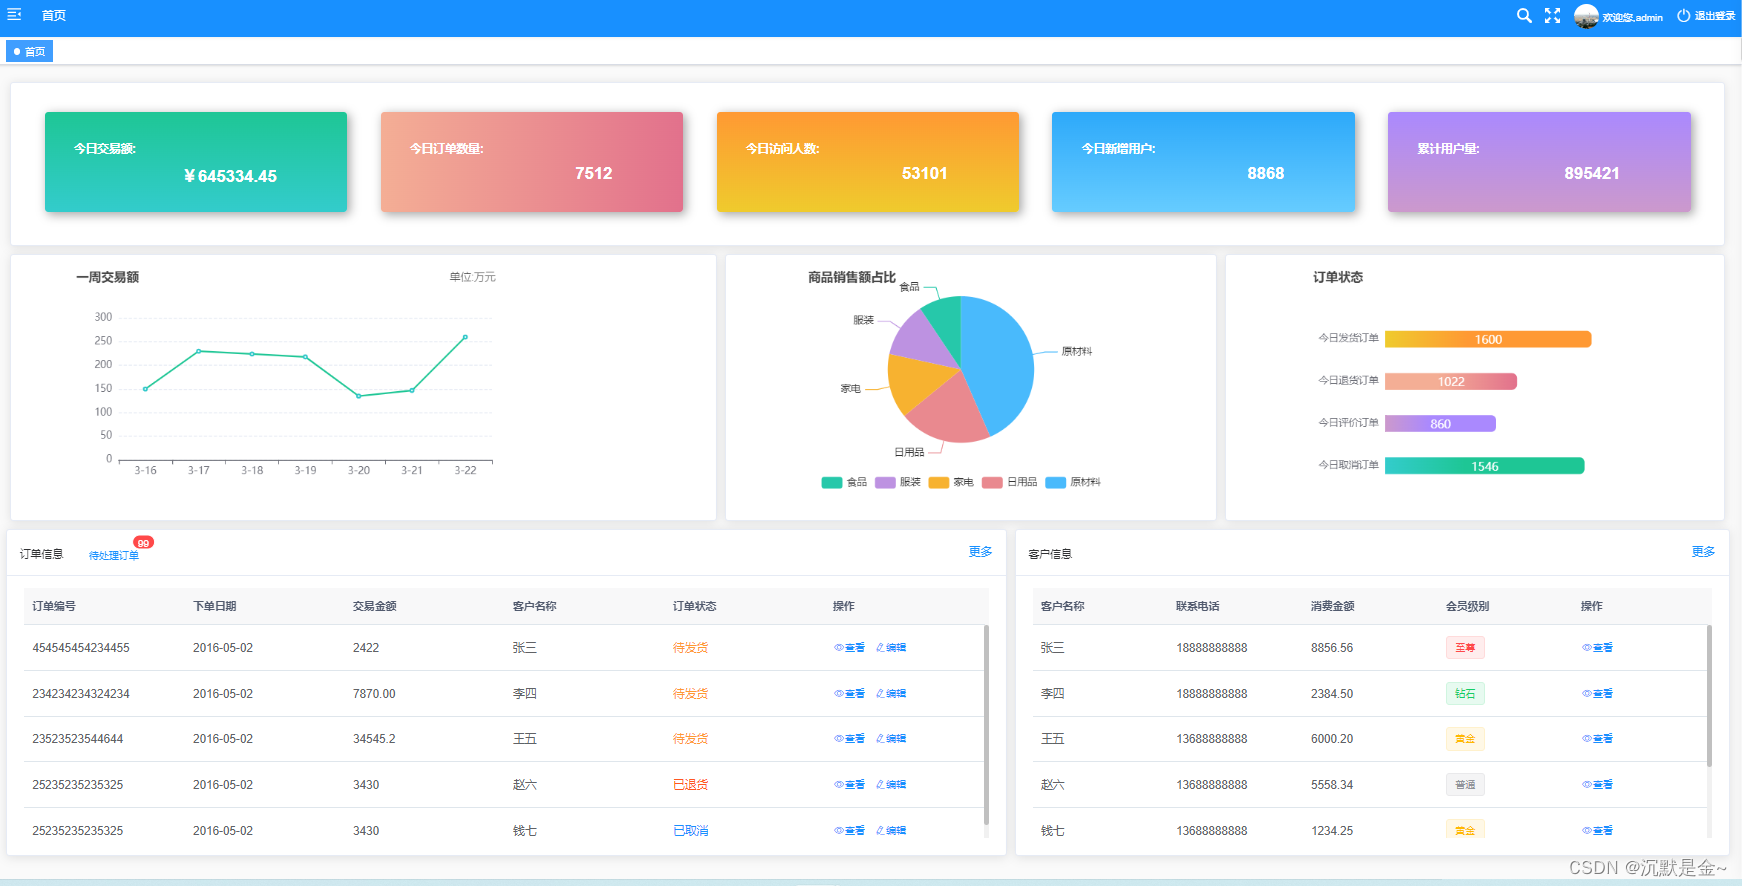Click the 欢迎您,admin username text

[1633, 17]
